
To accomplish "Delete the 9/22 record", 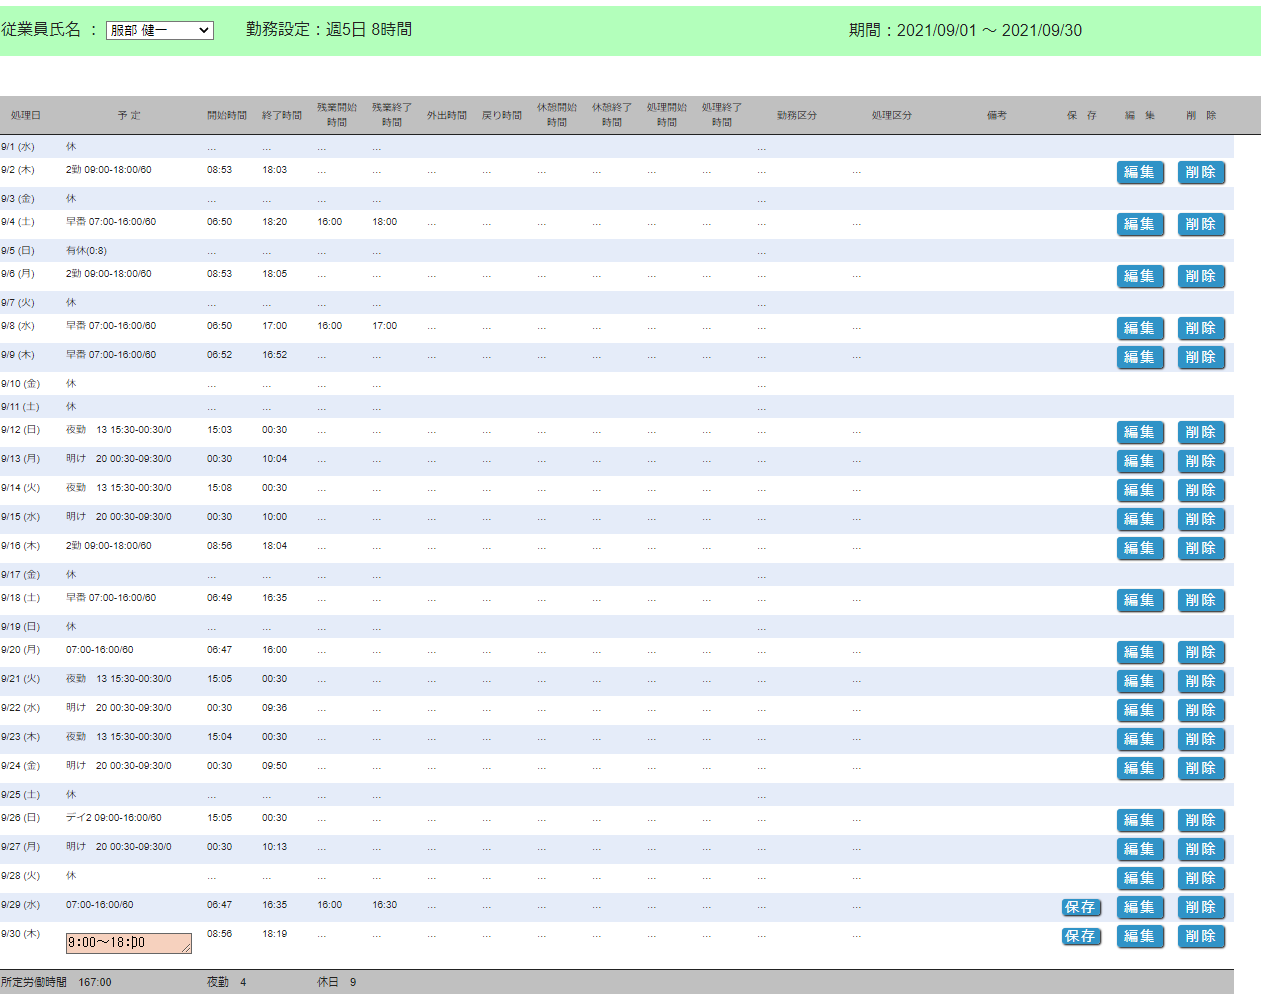I will click(x=1200, y=710).
